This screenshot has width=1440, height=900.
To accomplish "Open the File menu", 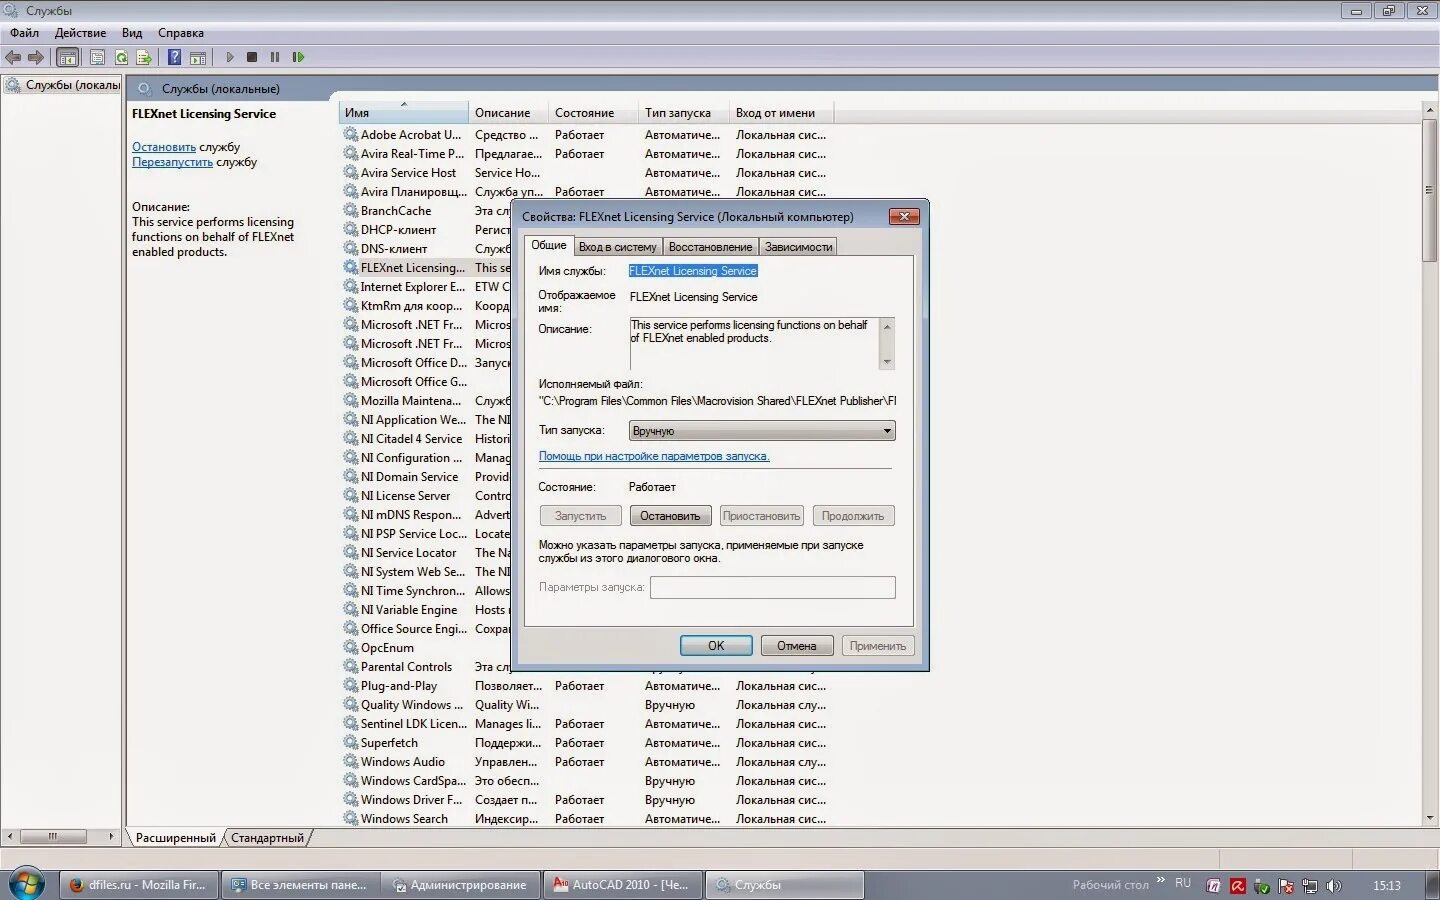I will 25,33.
